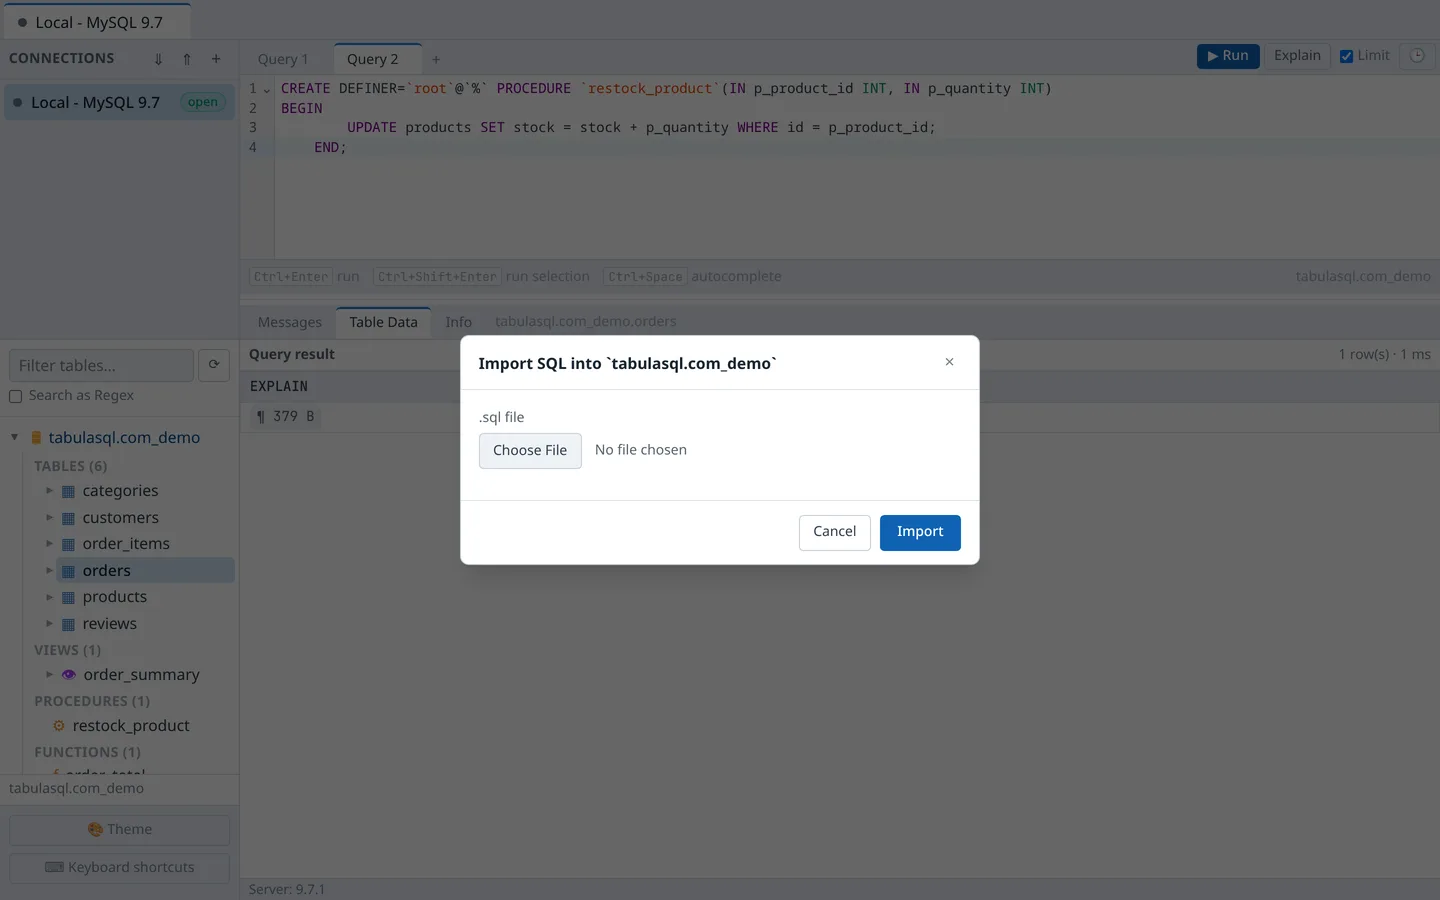Cancel the Import SQL dialog

[x=834, y=532]
